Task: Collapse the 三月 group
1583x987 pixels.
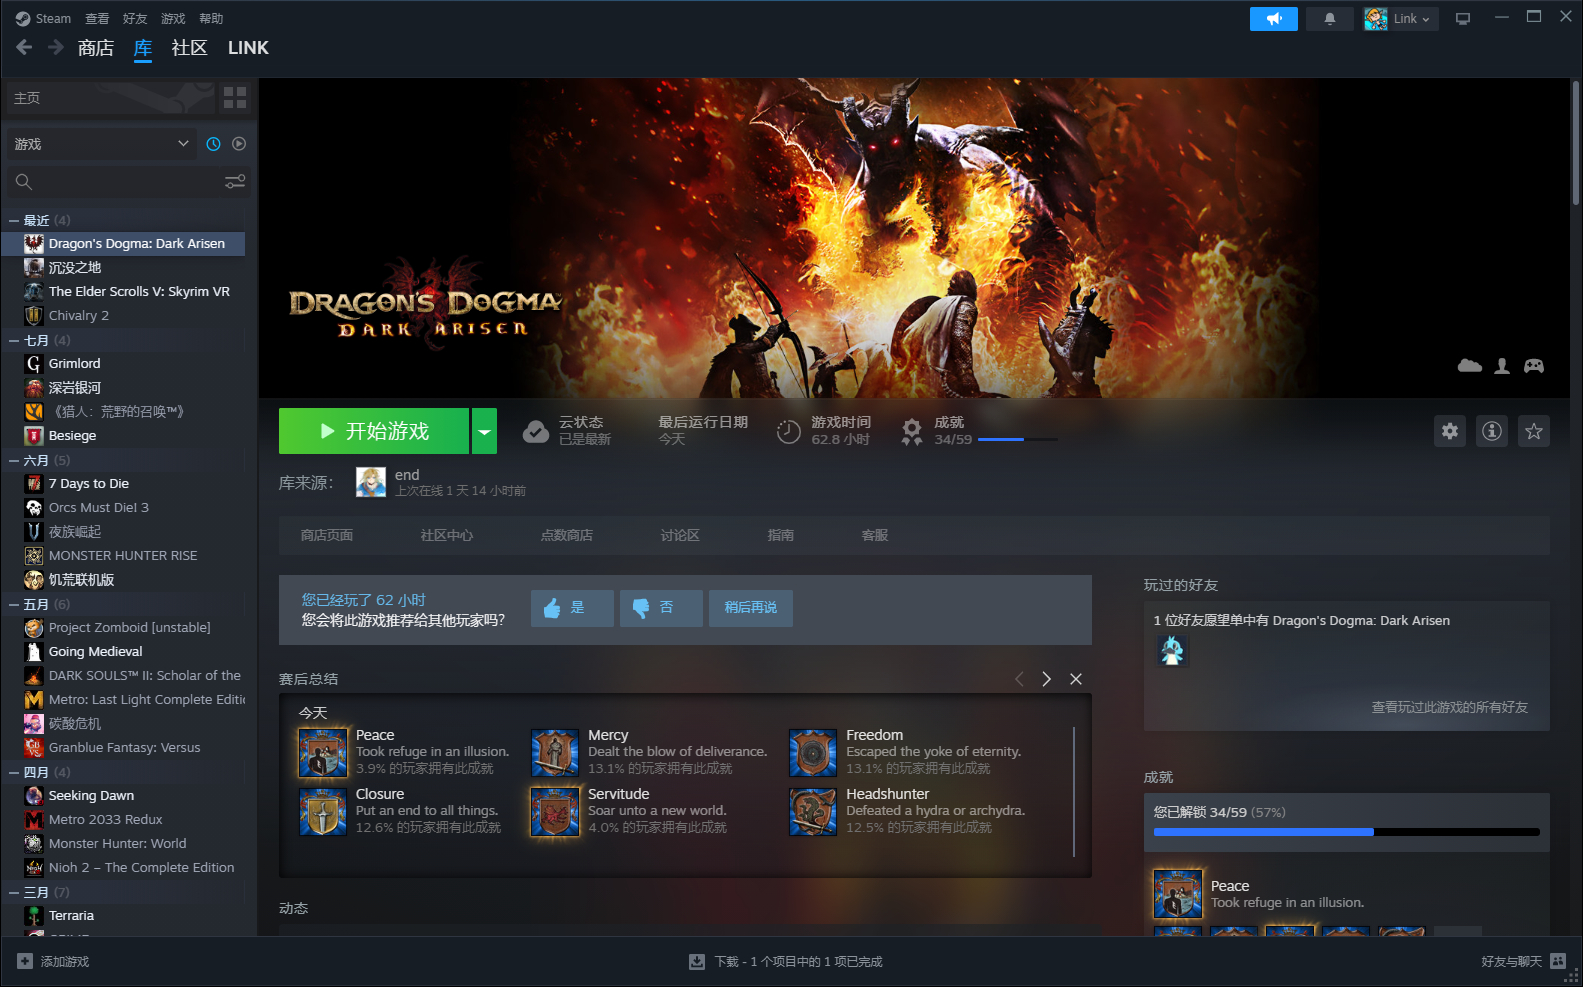Action: pos(14,892)
